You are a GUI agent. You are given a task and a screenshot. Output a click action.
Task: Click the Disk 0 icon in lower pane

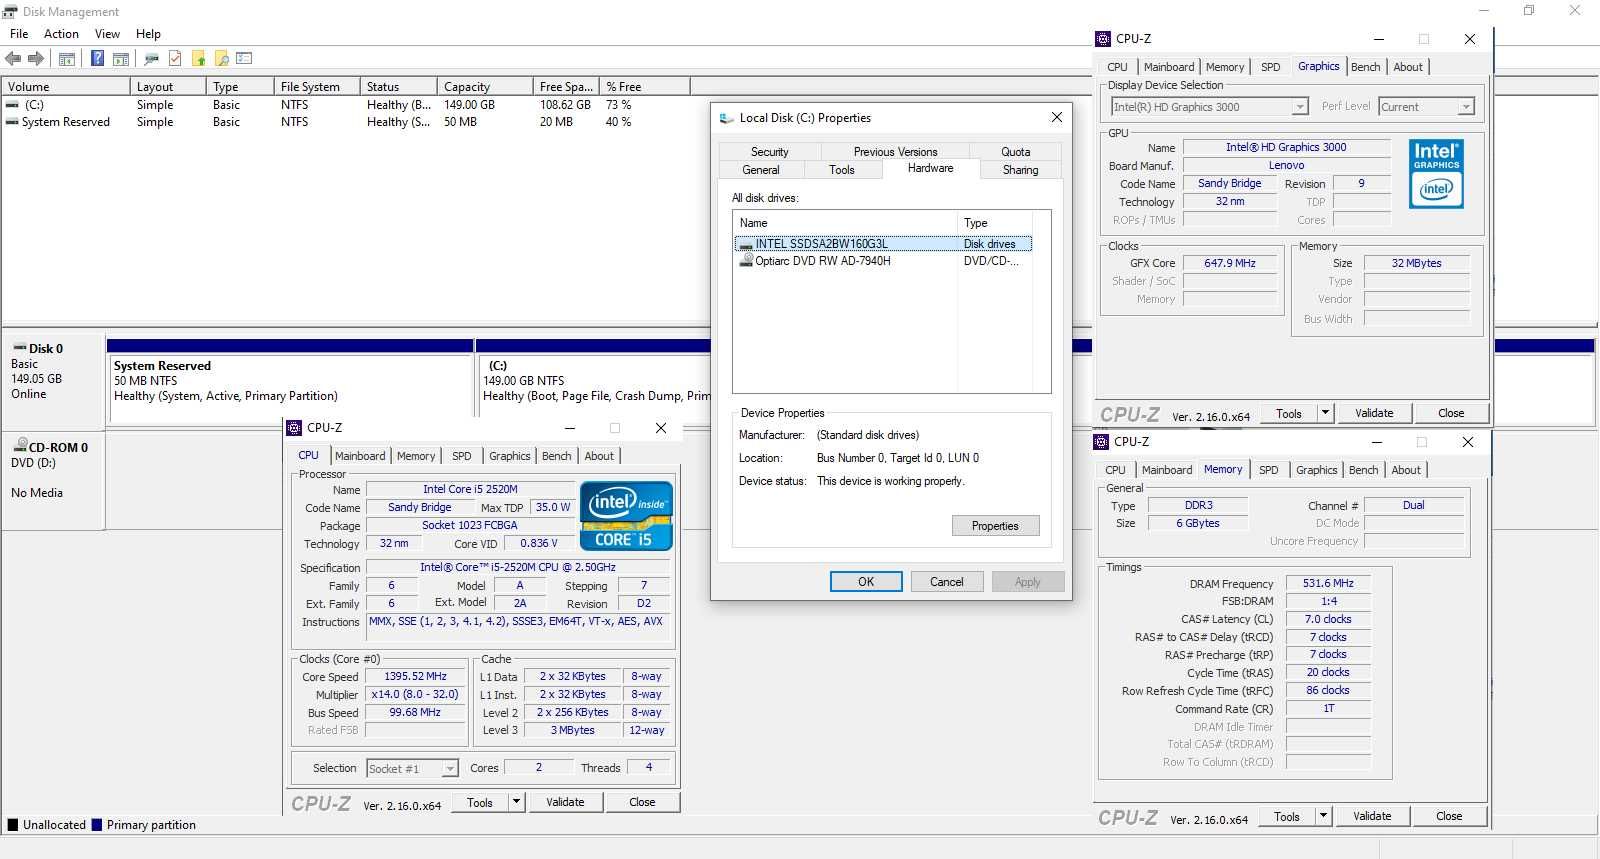pyautogui.click(x=19, y=349)
